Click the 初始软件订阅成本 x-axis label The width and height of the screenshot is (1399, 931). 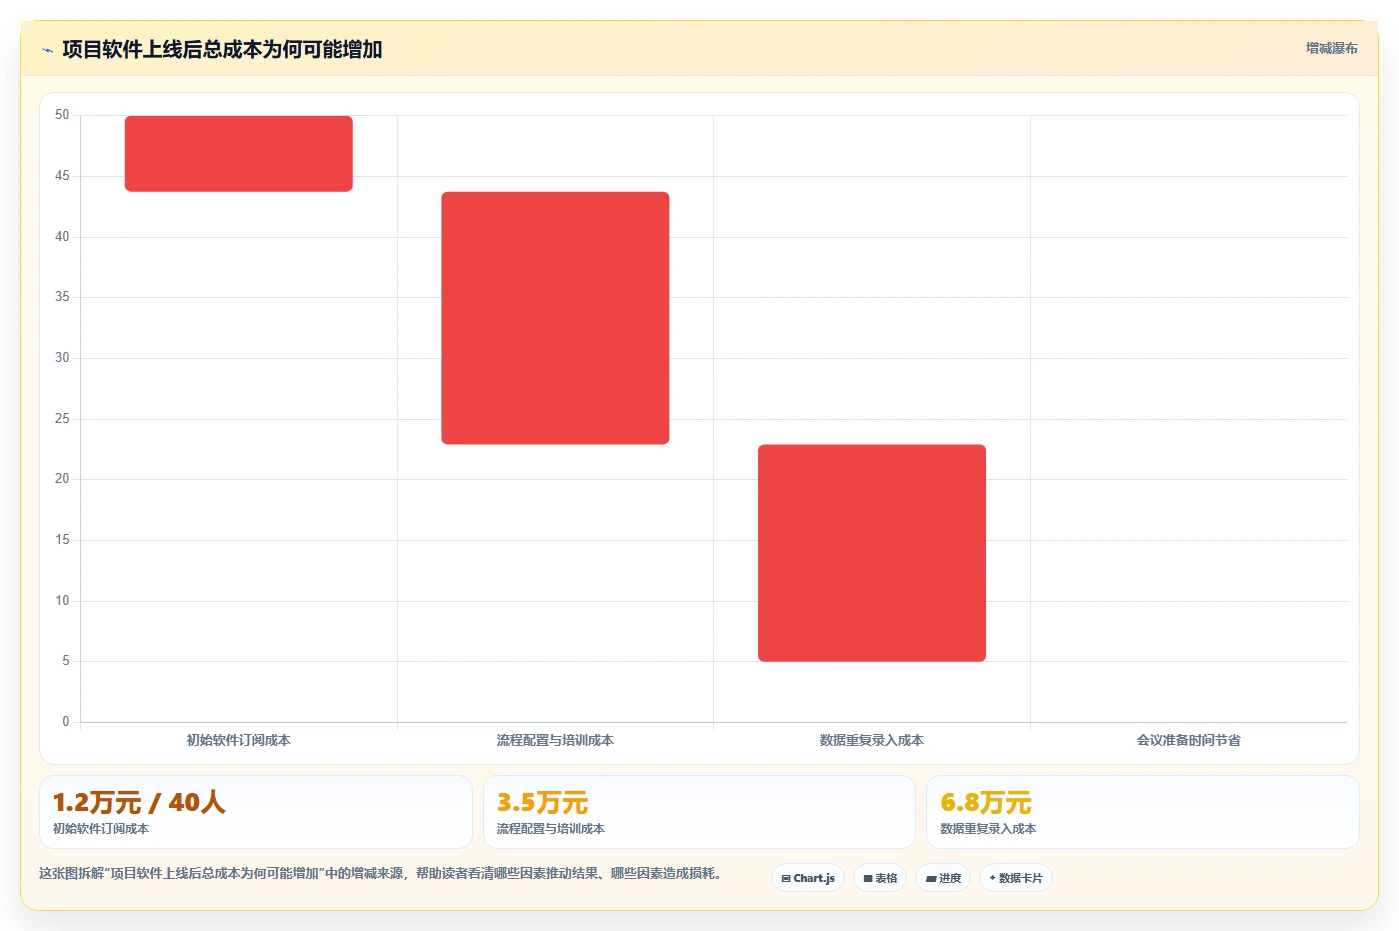pos(239,740)
